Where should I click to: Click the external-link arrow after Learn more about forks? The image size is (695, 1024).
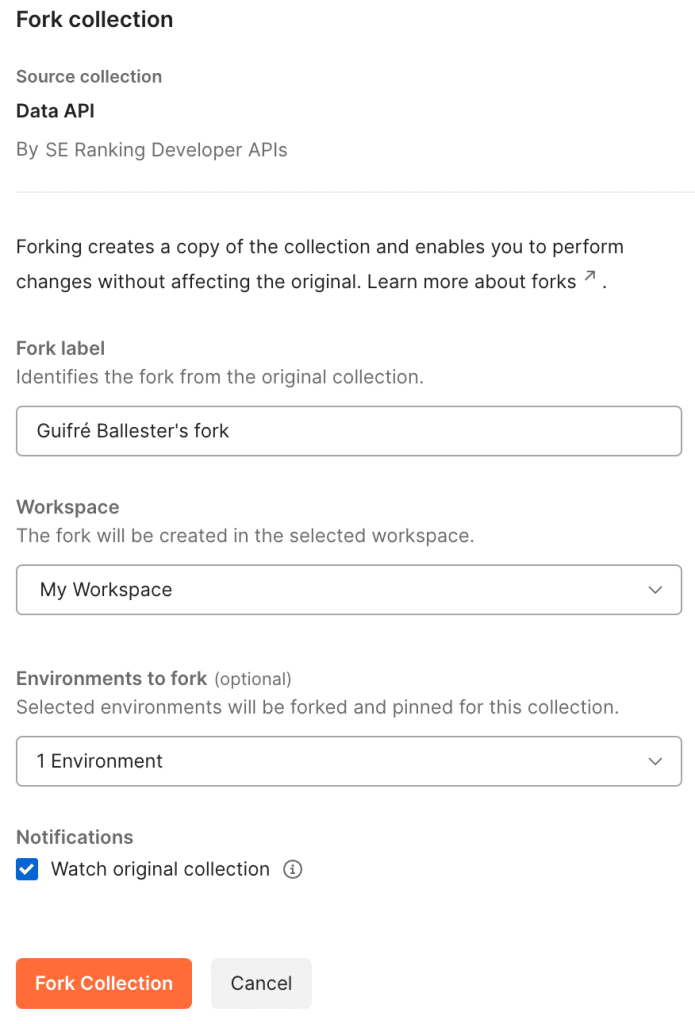(x=590, y=276)
